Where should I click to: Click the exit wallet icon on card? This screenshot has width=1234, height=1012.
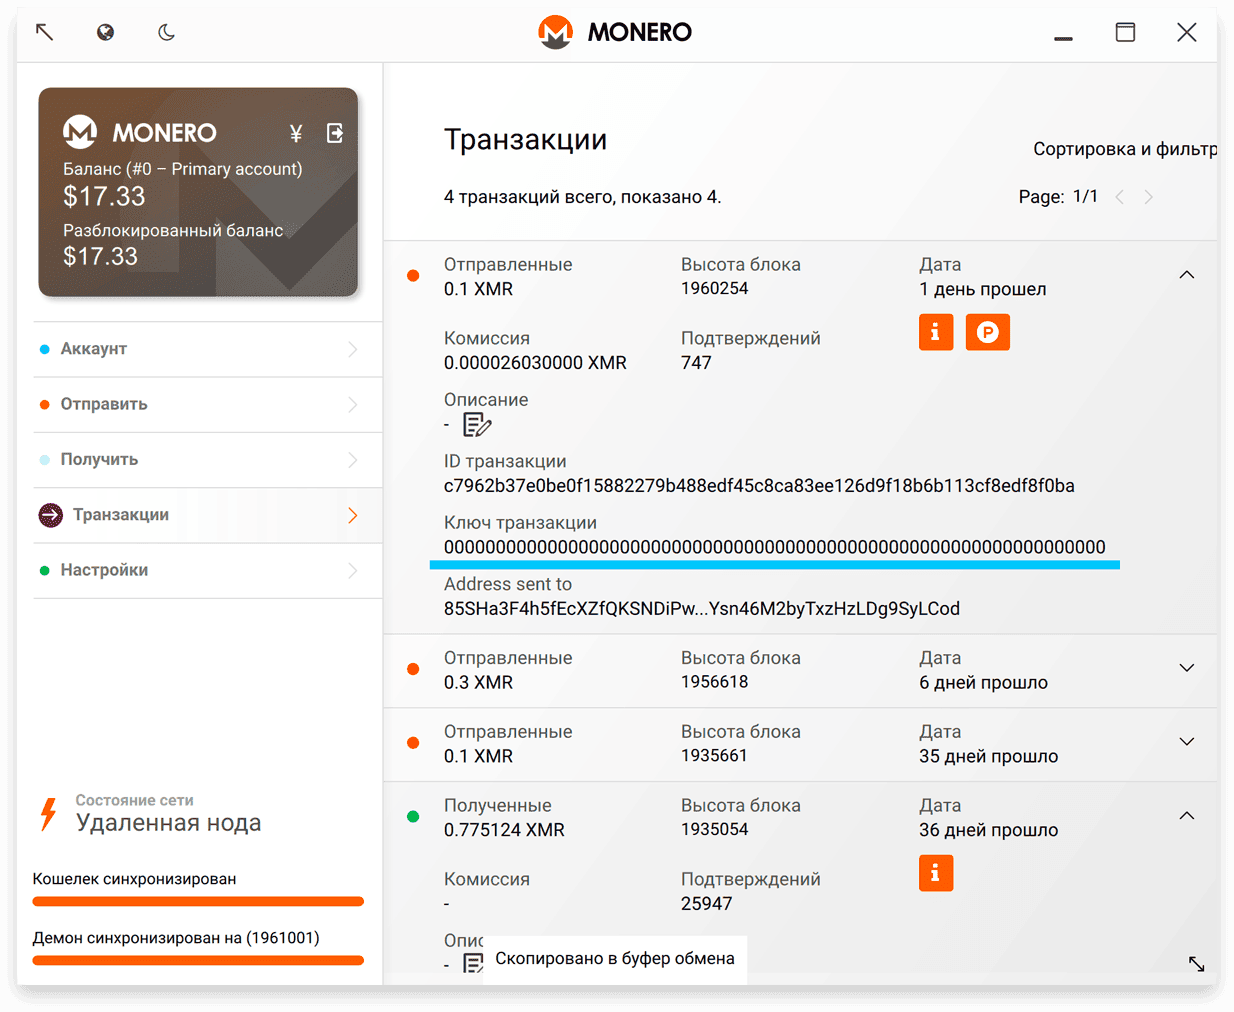[x=335, y=133]
